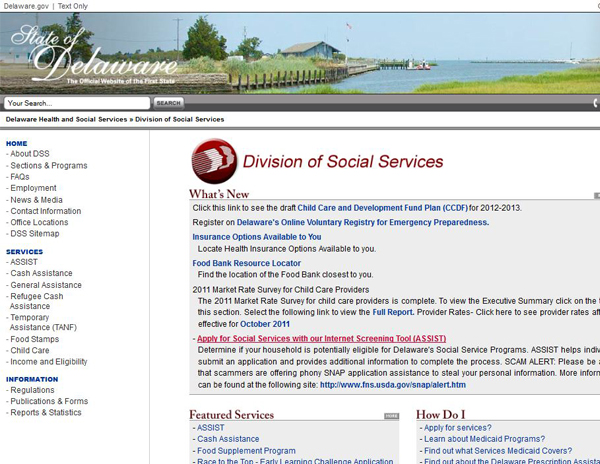Open General Assistance in sidebar
This screenshot has width=600, height=464.
(46, 285)
